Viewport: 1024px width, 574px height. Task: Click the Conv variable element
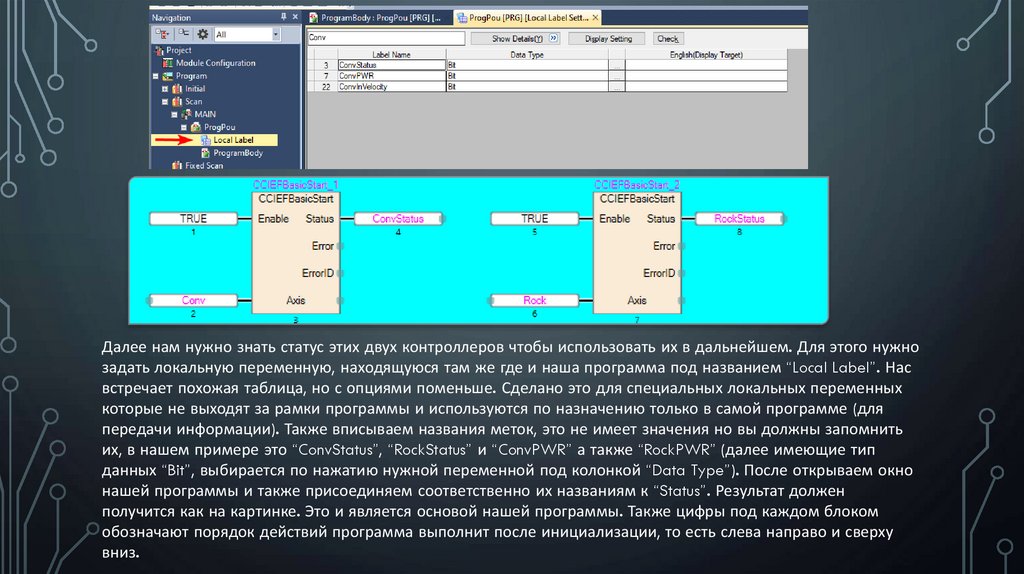pyautogui.click(x=193, y=300)
